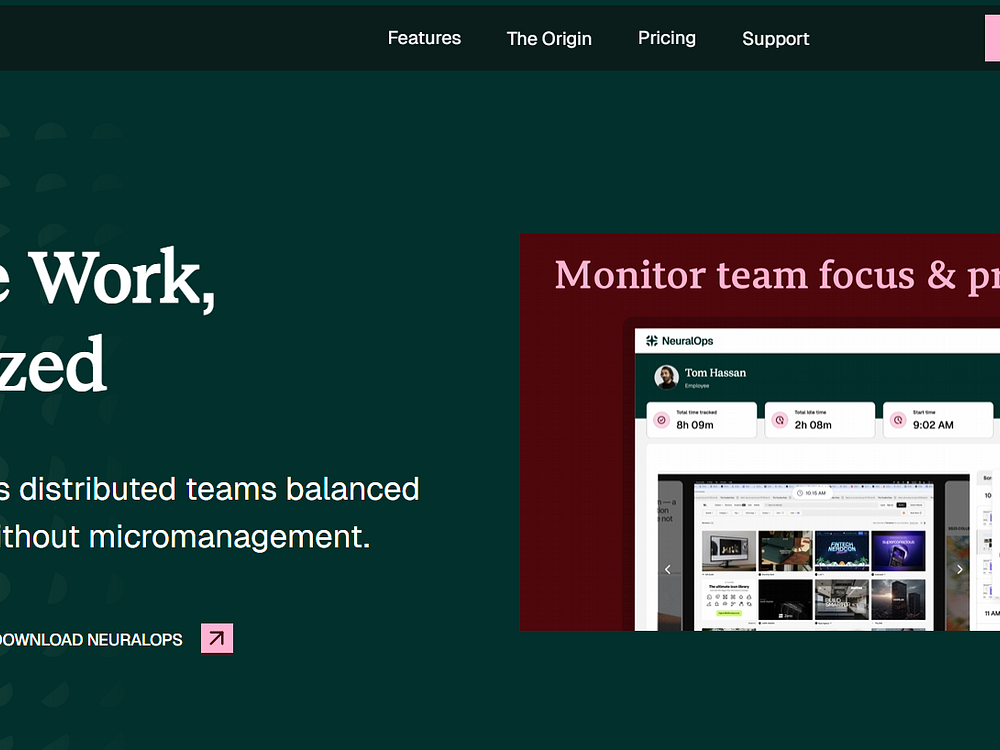Image resolution: width=1000 pixels, height=750 pixels.
Task: Click Tom Hassan's avatar photo
Action: pyautogui.click(x=666, y=377)
